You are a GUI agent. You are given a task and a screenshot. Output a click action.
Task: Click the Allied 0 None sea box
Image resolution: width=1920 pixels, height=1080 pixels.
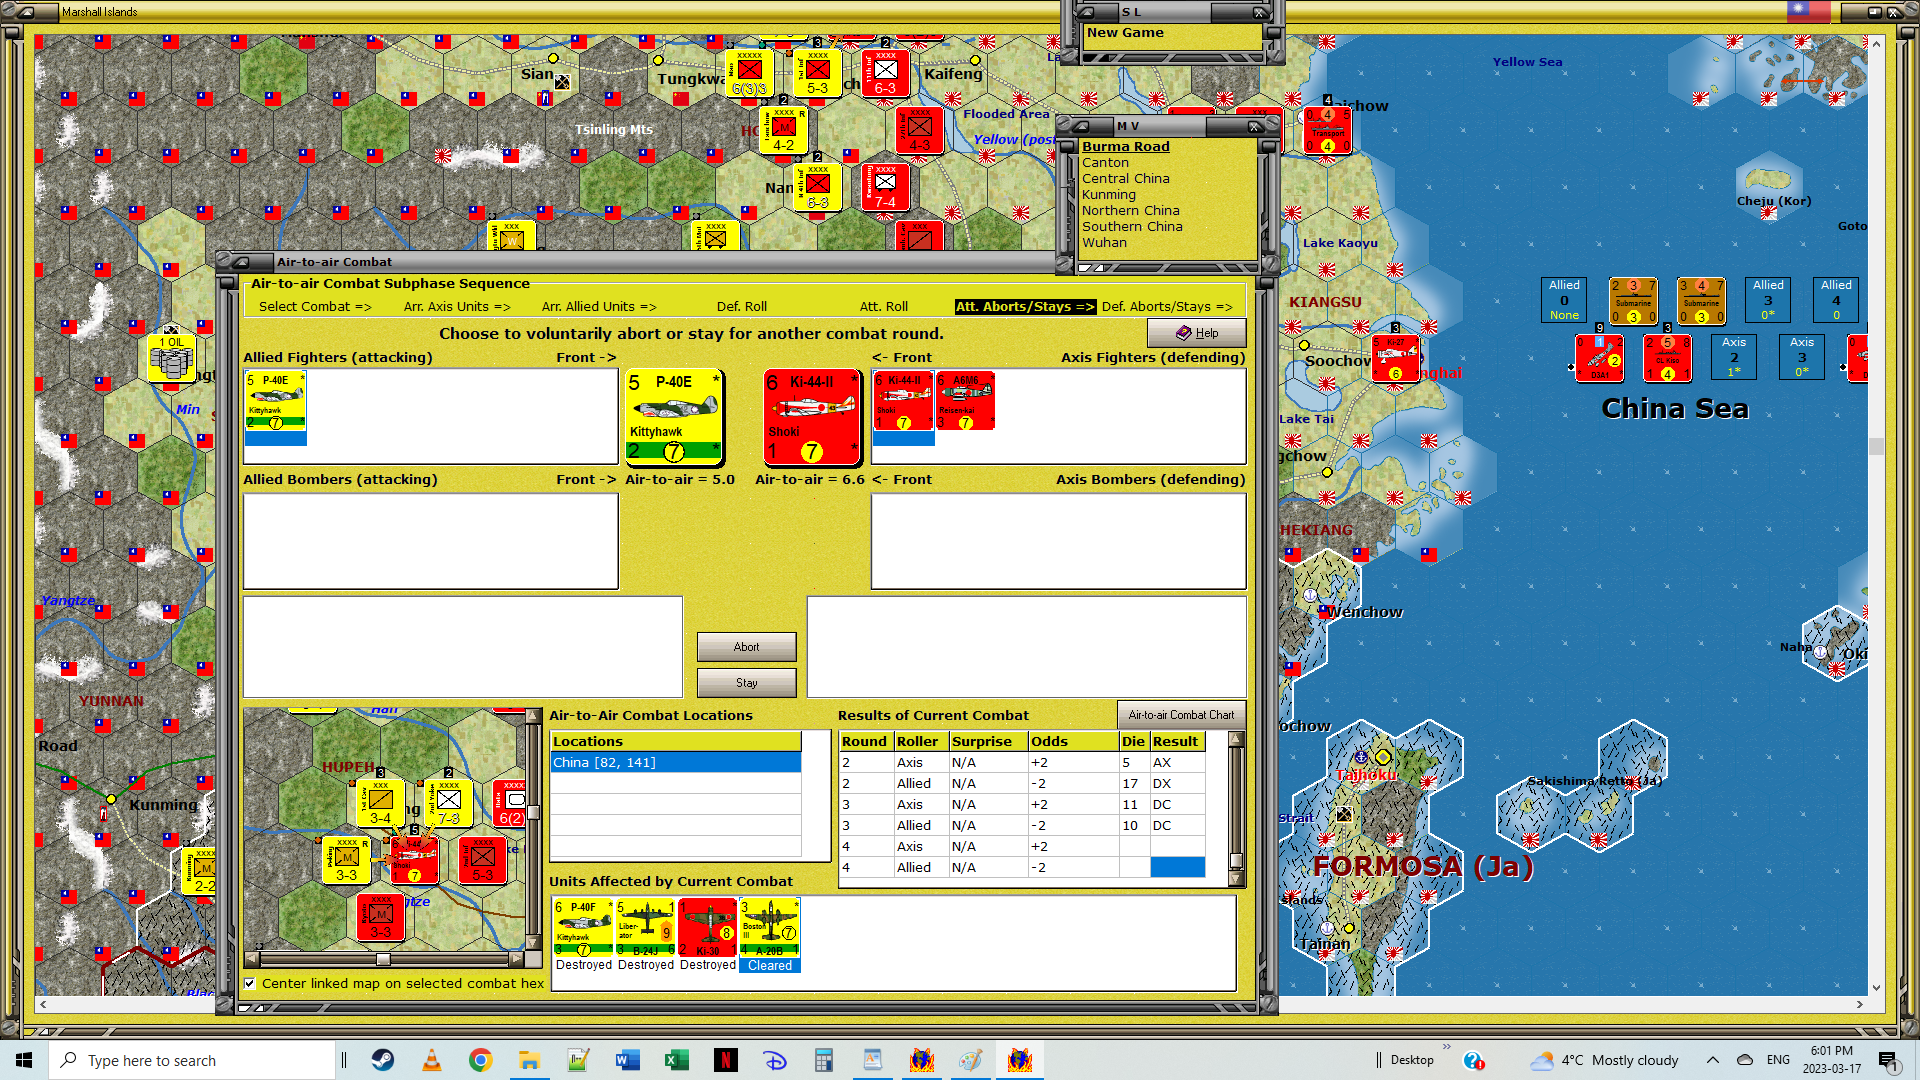click(x=1564, y=300)
